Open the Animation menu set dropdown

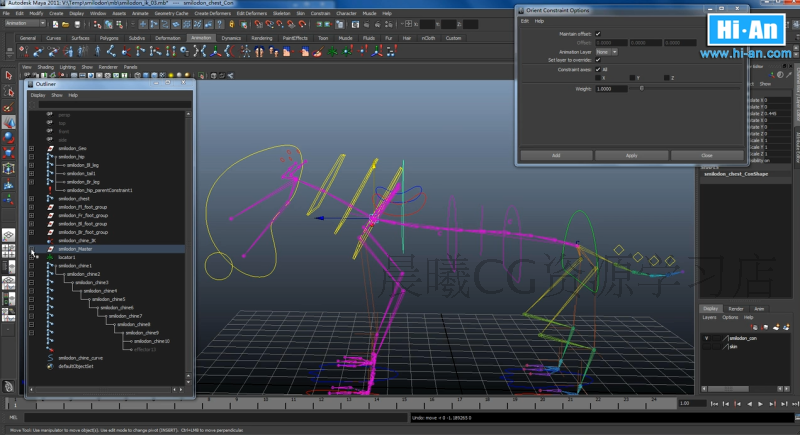[x=25, y=23]
